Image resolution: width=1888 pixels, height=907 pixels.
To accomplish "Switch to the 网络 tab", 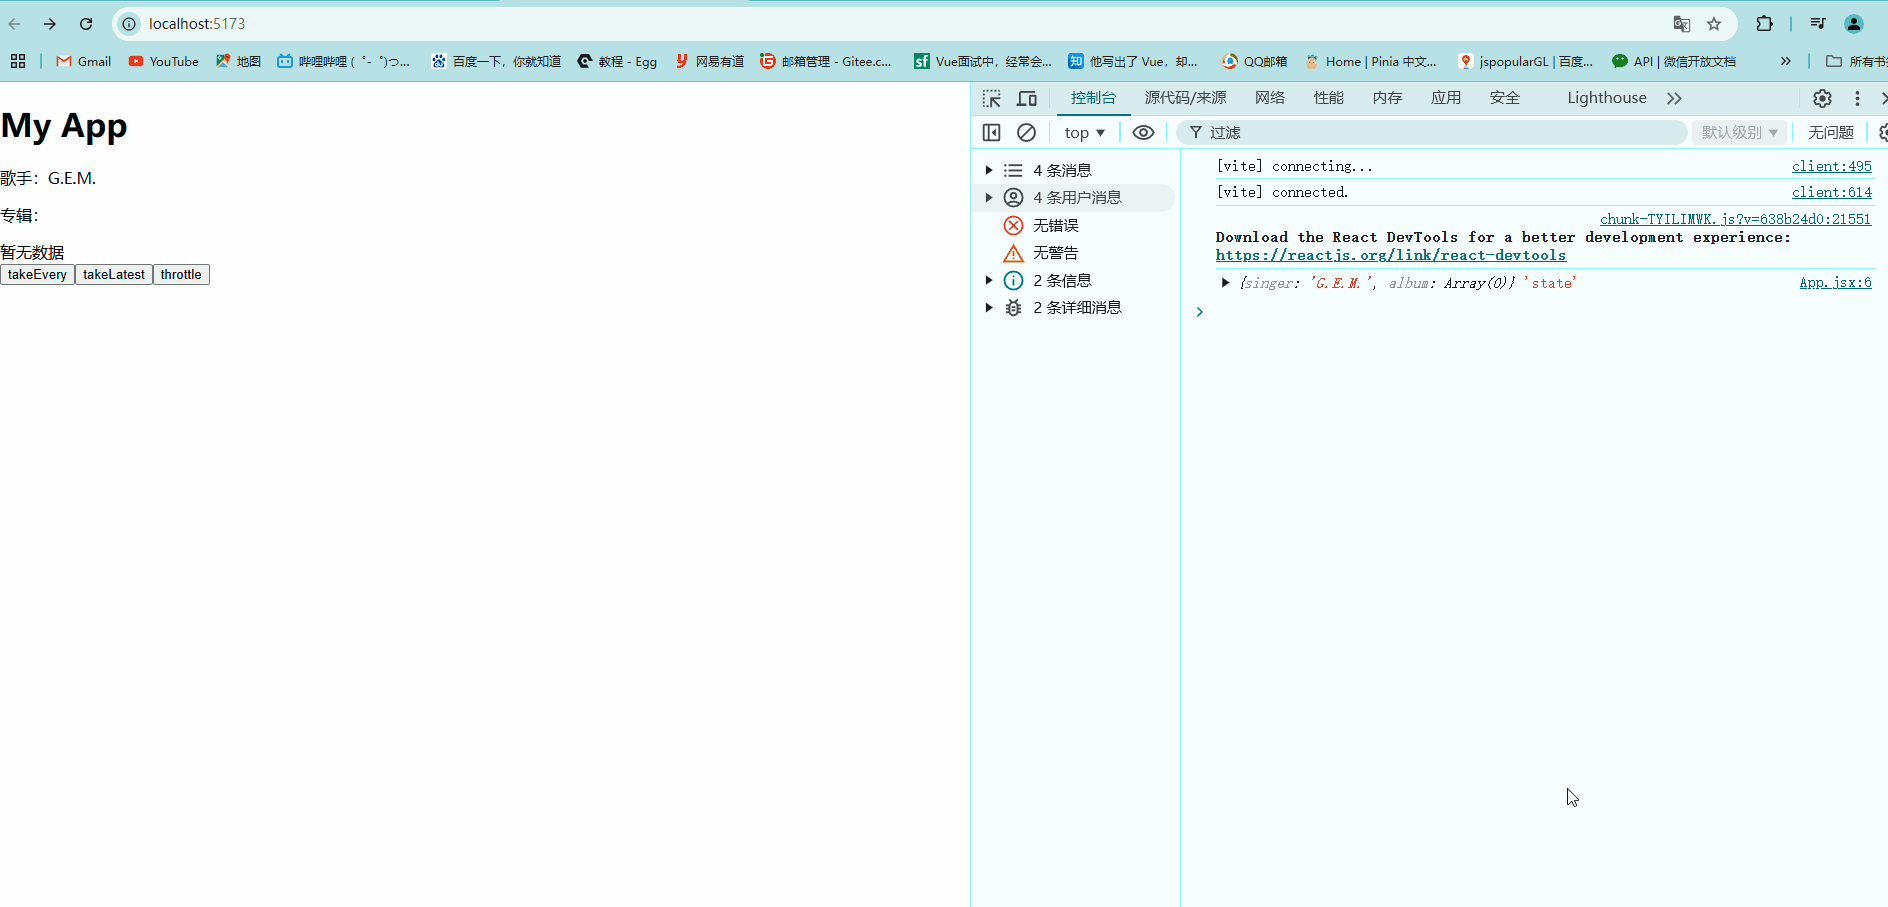I will click(x=1269, y=97).
